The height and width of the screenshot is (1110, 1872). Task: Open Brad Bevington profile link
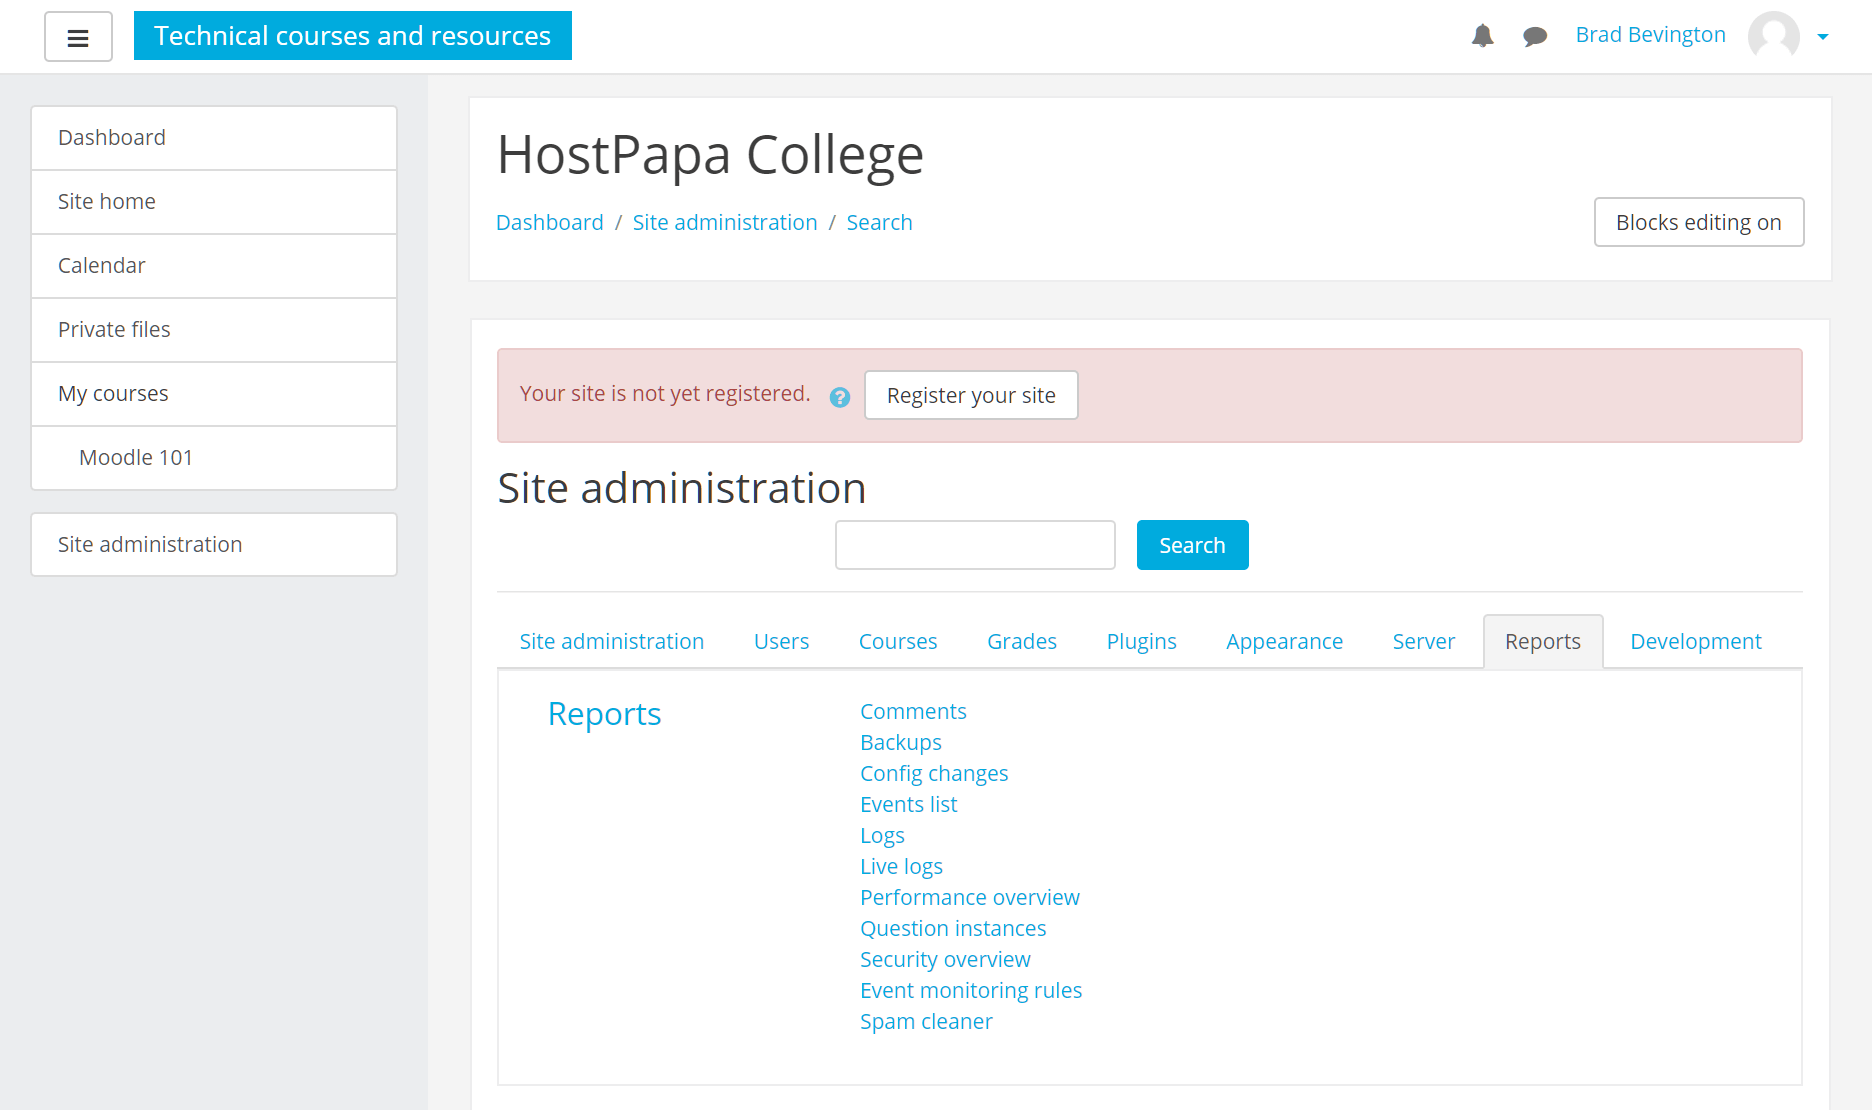(x=1650, y=35)
